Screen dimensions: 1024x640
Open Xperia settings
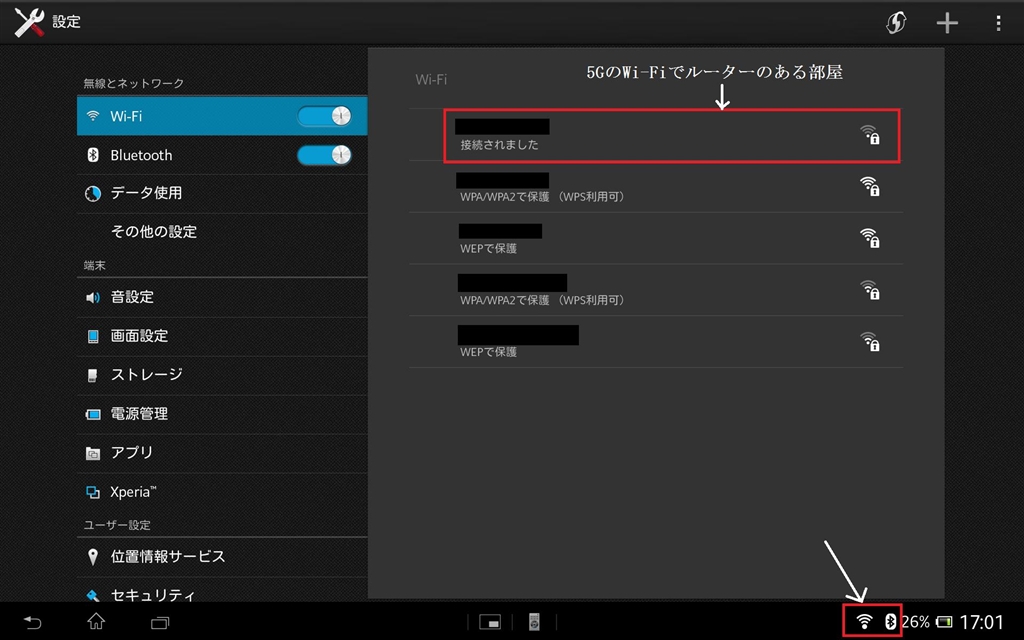click(222, 492)
